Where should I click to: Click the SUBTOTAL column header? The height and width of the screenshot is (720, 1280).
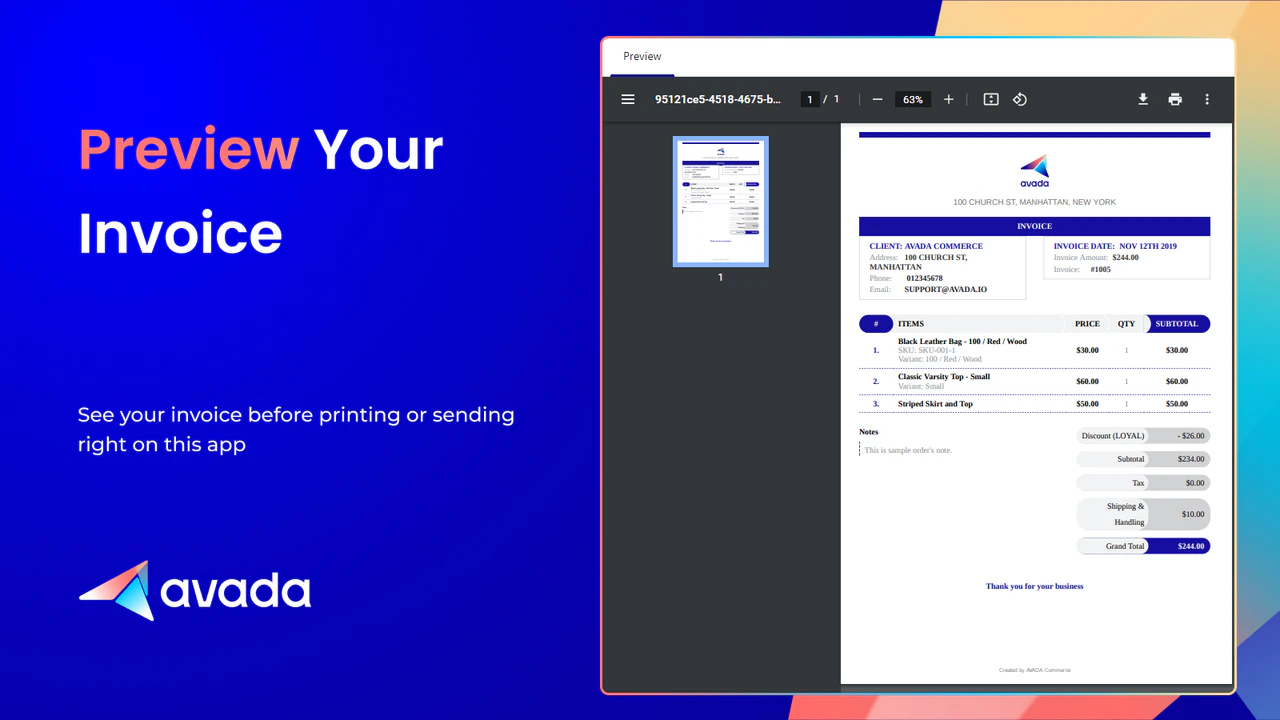coord(1177,324)
